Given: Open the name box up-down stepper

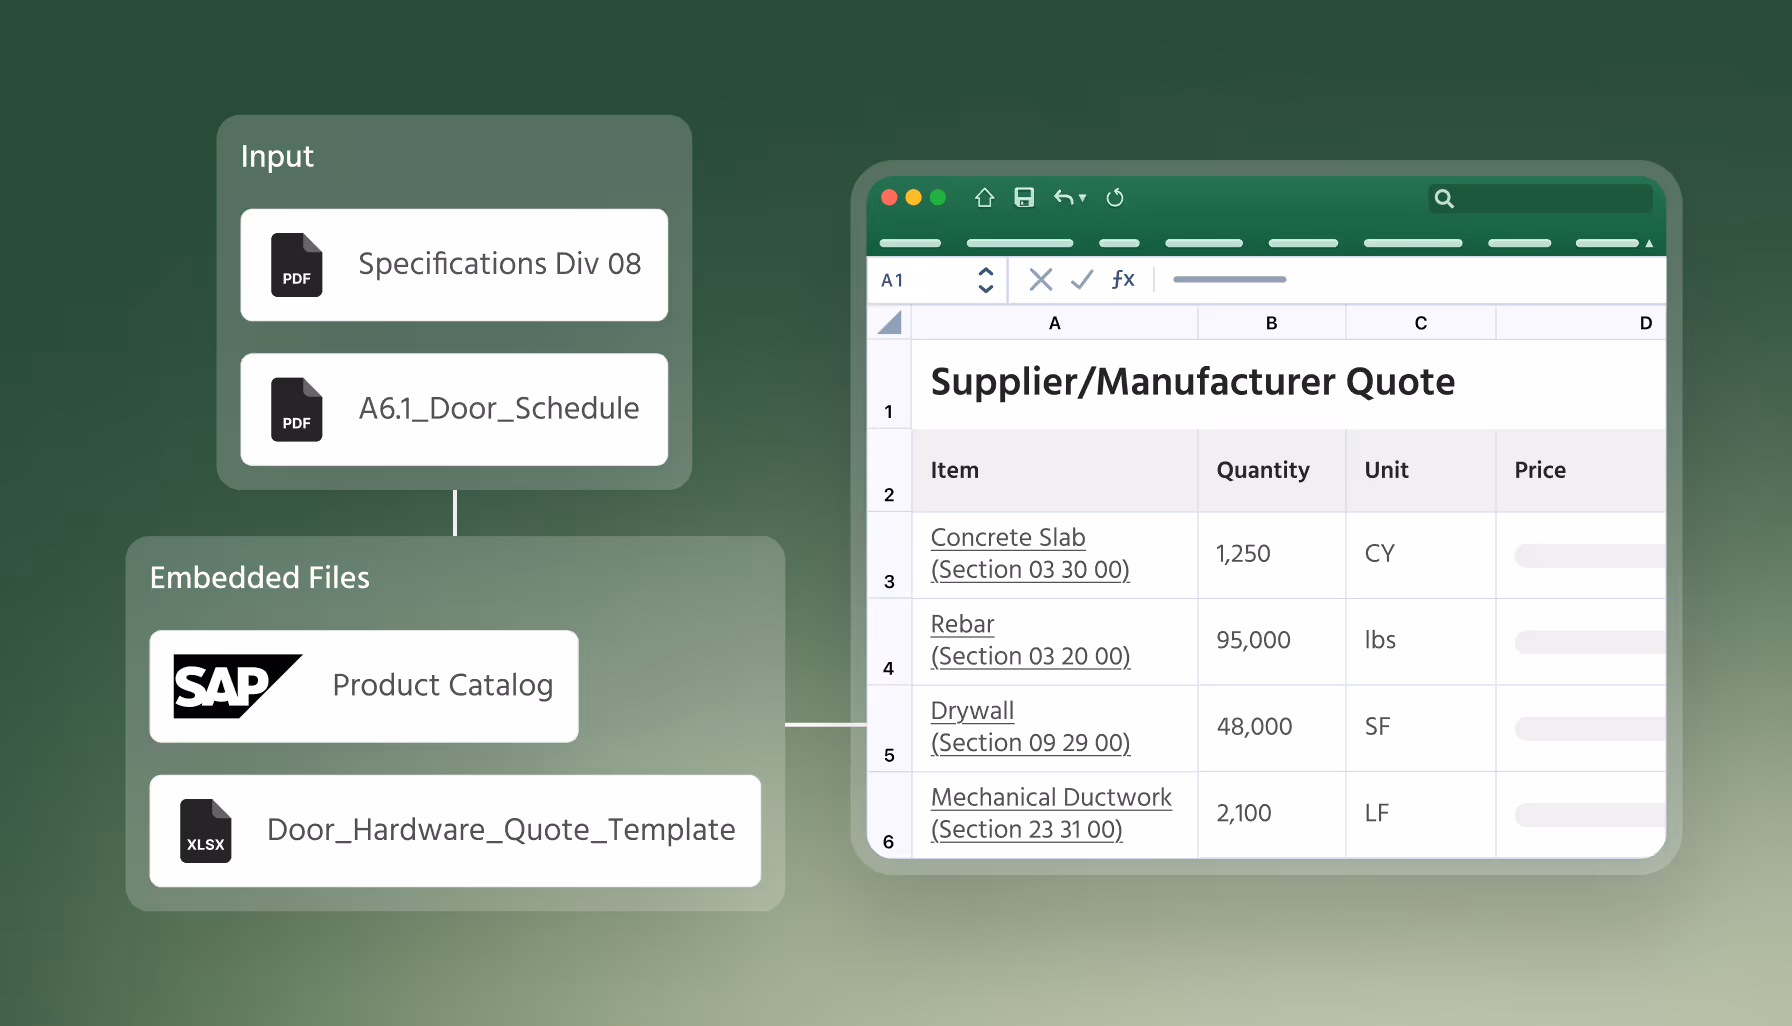Looking at the screenshot, I should point(986,280).
